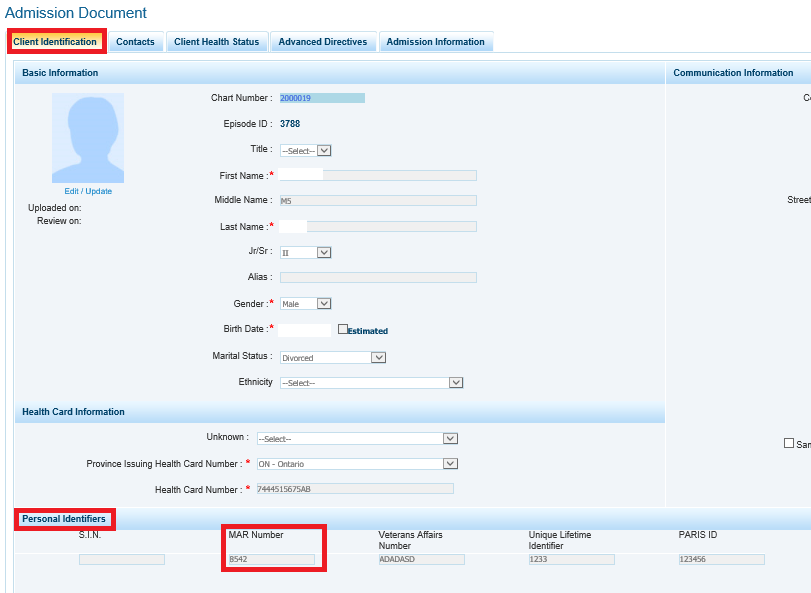This screenshot has width=811, height=593.
Task: Open the Client Health Status tab
Action: 216,42
